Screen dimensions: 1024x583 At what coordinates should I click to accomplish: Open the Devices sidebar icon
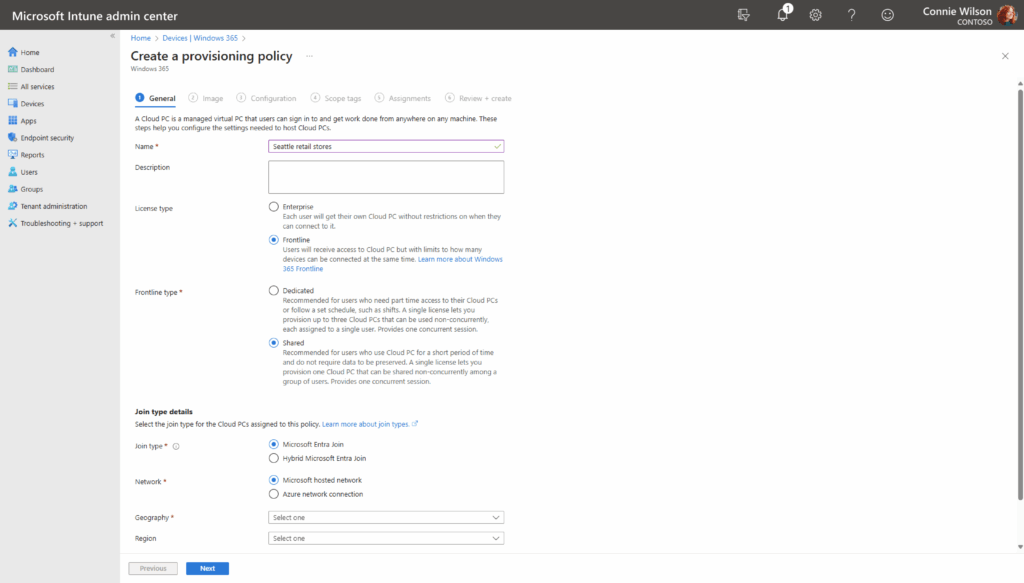(12, 103)
